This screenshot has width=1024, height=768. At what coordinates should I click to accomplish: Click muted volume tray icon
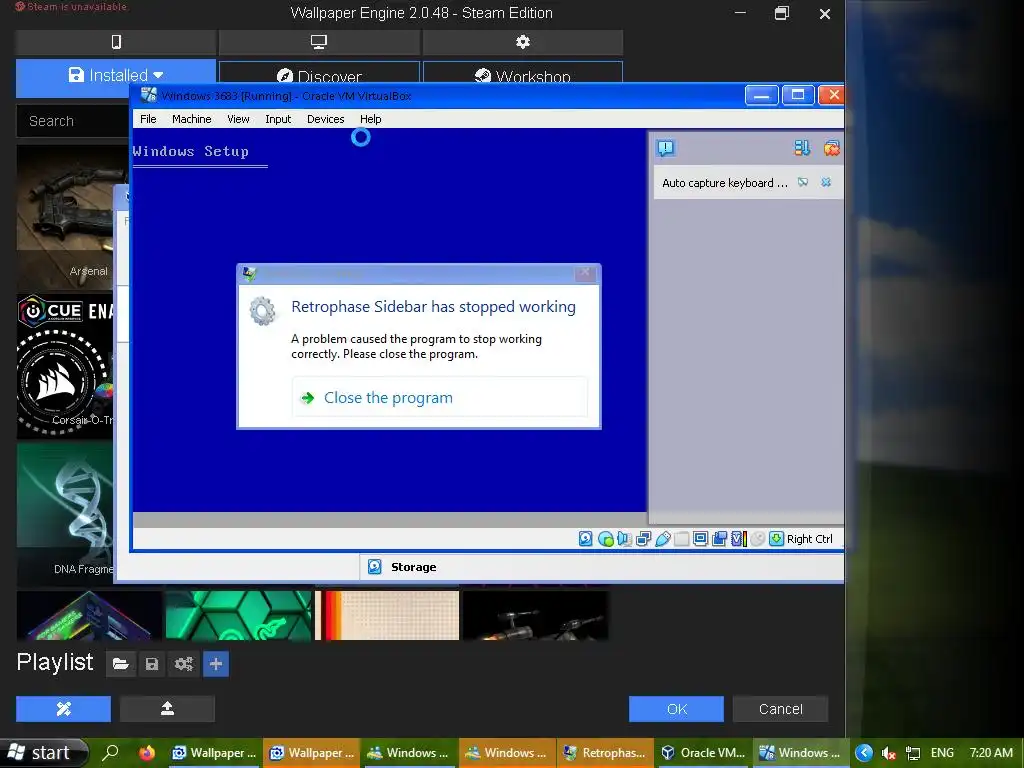[x=889, y=753]
